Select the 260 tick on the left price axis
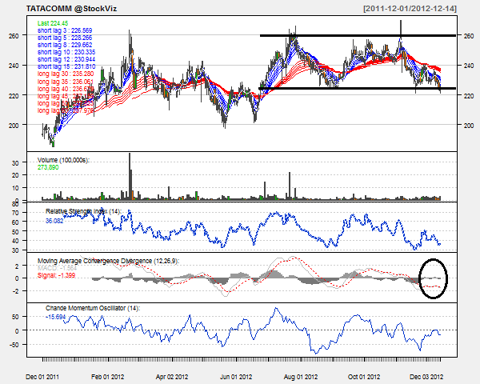 (x=14, y=35)
